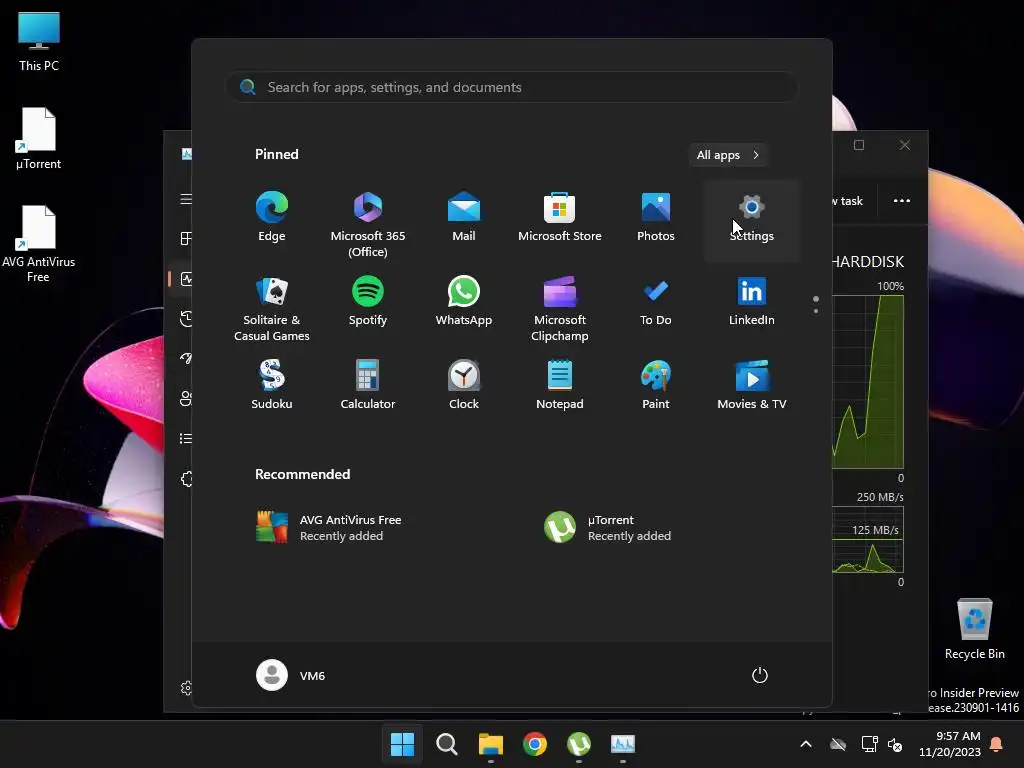This screenshot has height=768, width=1024.
Task: Open Microsoft Clipchamp
Action: [x=560, y=308]
